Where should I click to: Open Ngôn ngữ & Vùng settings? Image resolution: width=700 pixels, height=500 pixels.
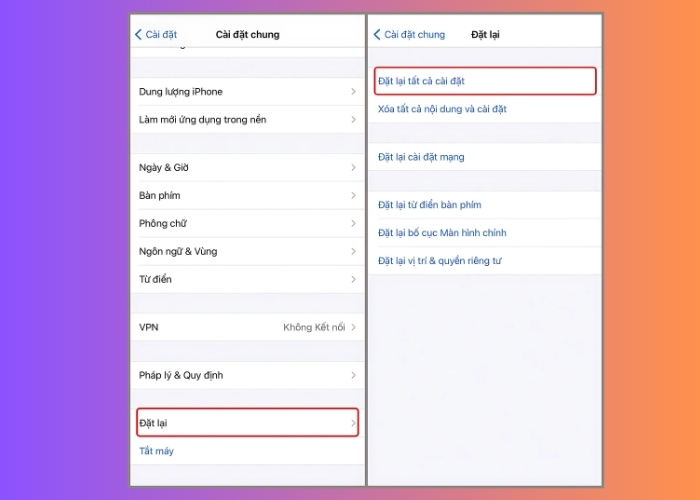(x=178, y=252)
